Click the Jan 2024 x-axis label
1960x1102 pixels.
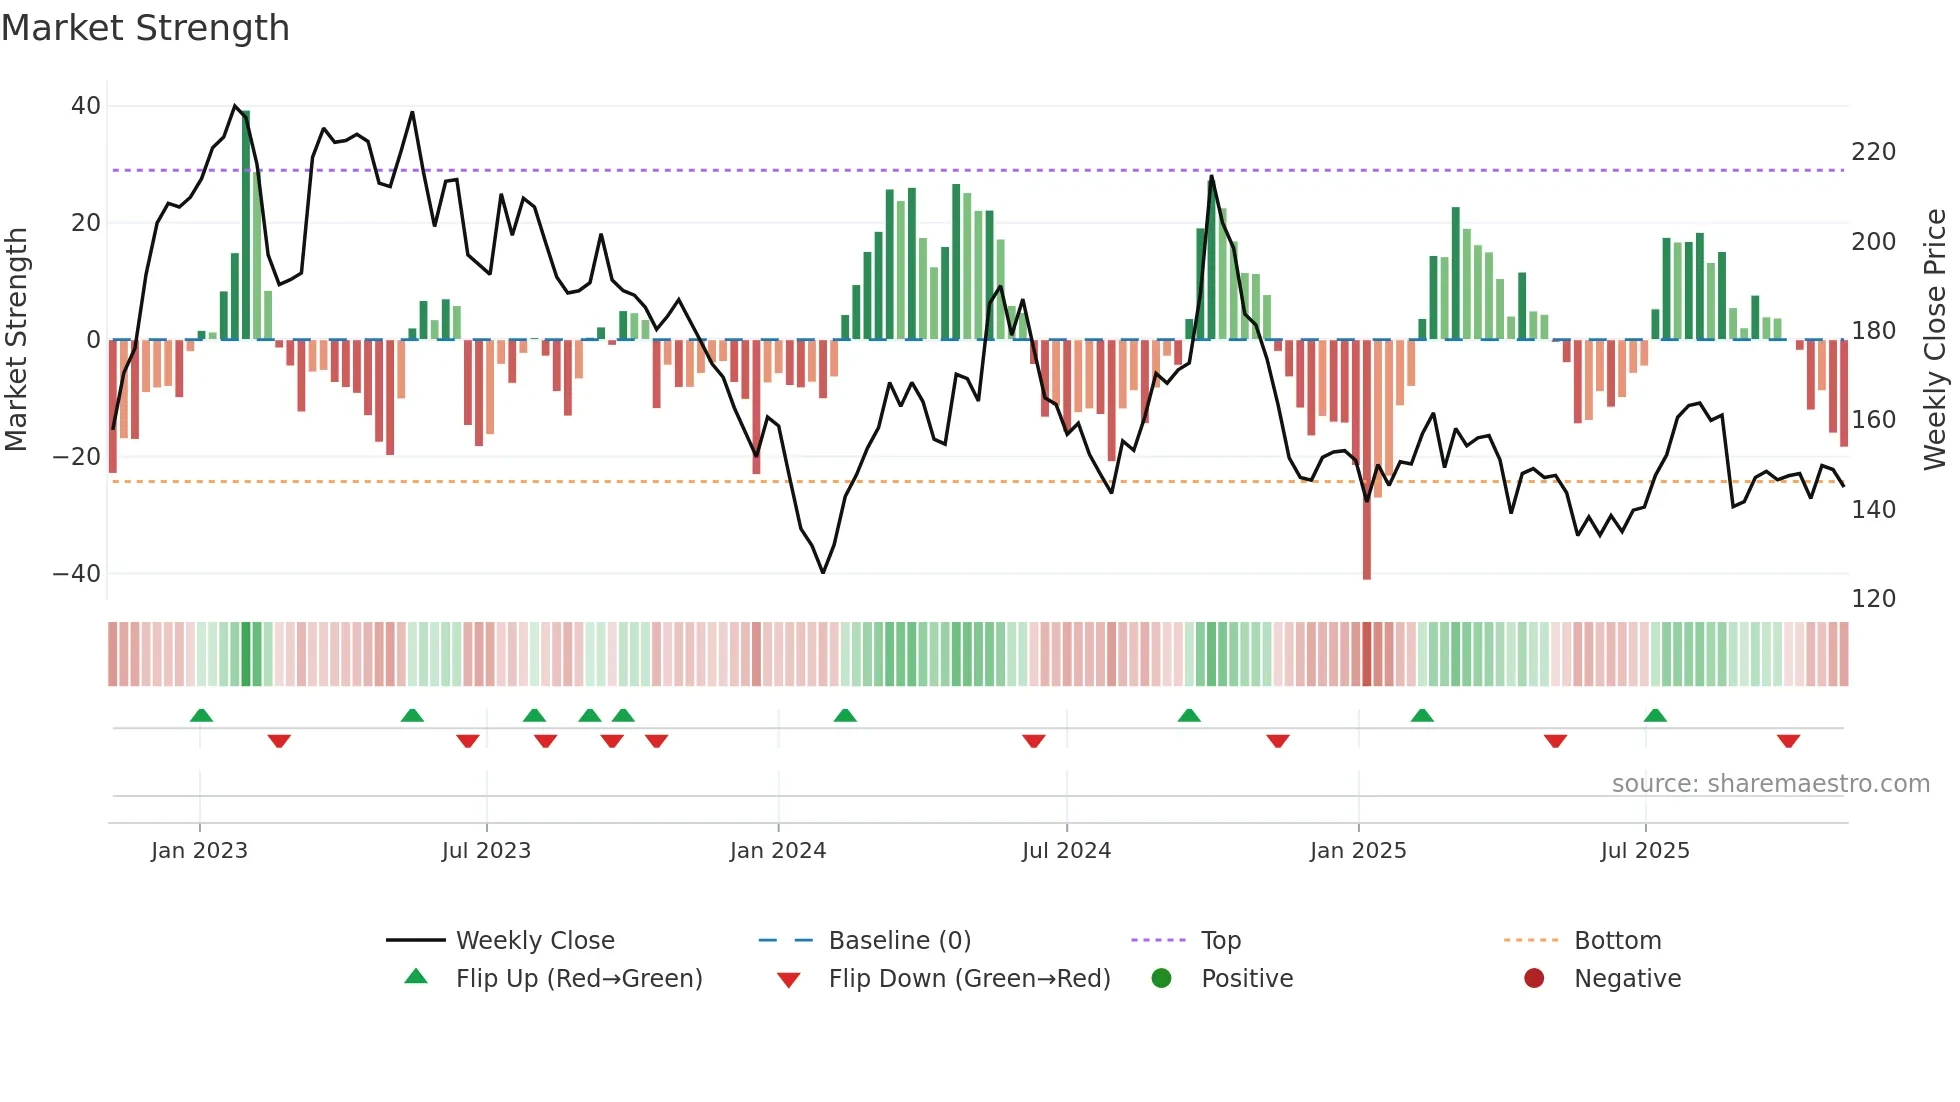(778, 850)
